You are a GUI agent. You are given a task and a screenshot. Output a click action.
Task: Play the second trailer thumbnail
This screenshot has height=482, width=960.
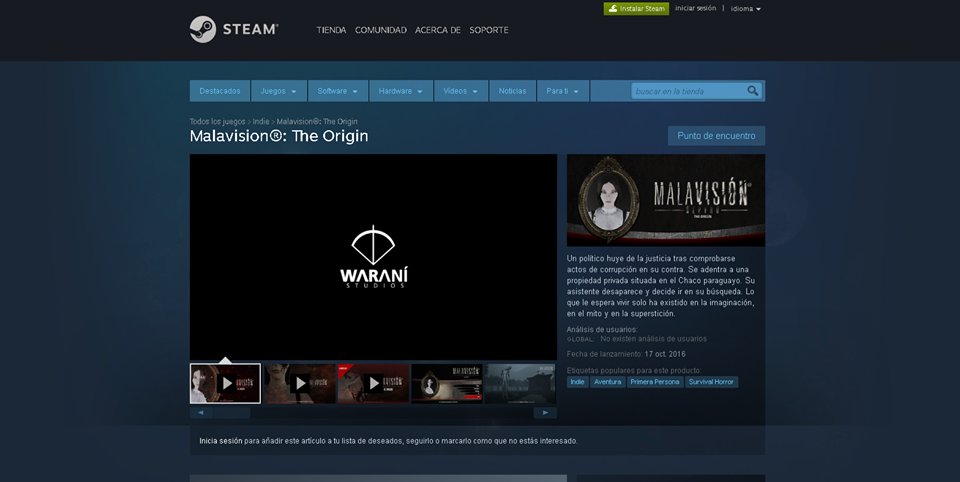tap(299, 383)
